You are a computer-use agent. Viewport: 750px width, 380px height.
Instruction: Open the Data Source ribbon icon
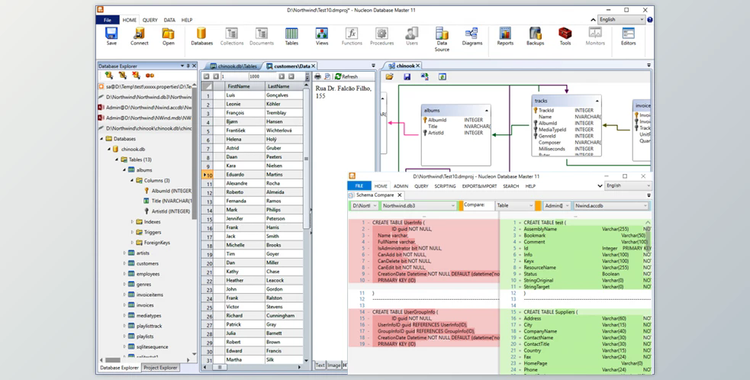441,39
